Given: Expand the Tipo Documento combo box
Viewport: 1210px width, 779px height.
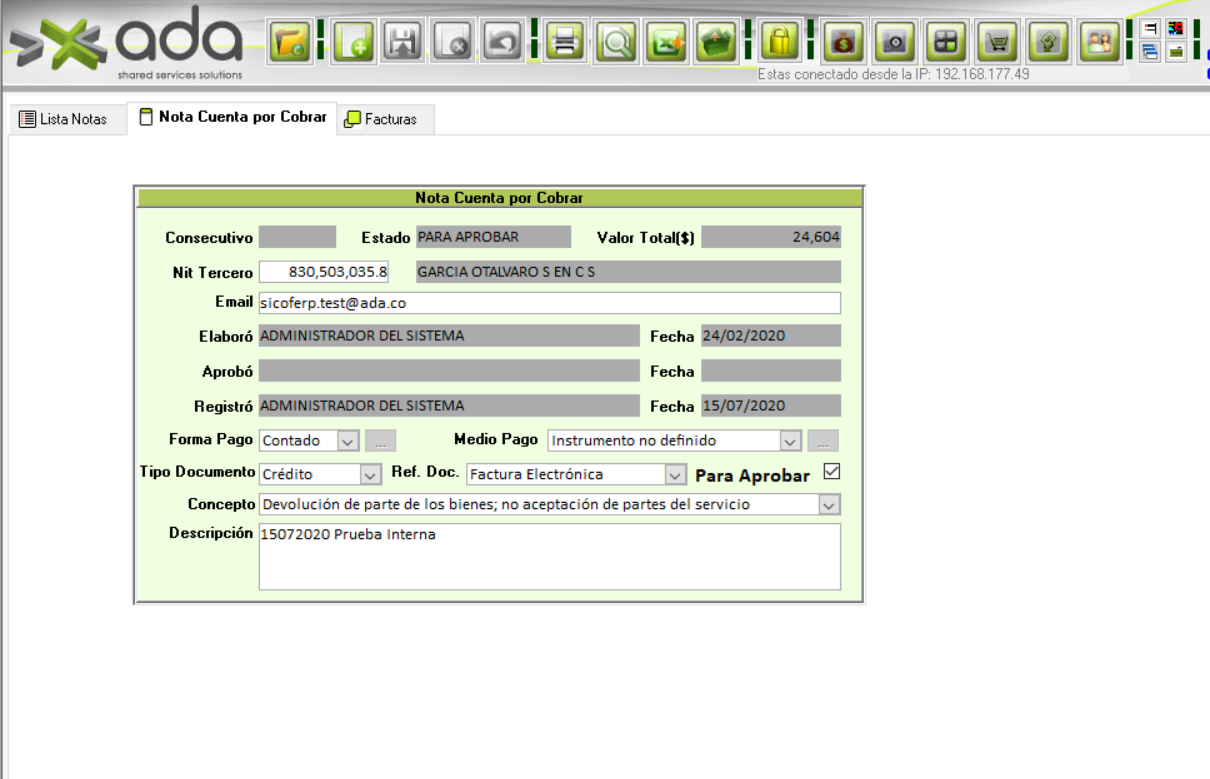Looking at the screenshot, I should [x=369, y=474].
